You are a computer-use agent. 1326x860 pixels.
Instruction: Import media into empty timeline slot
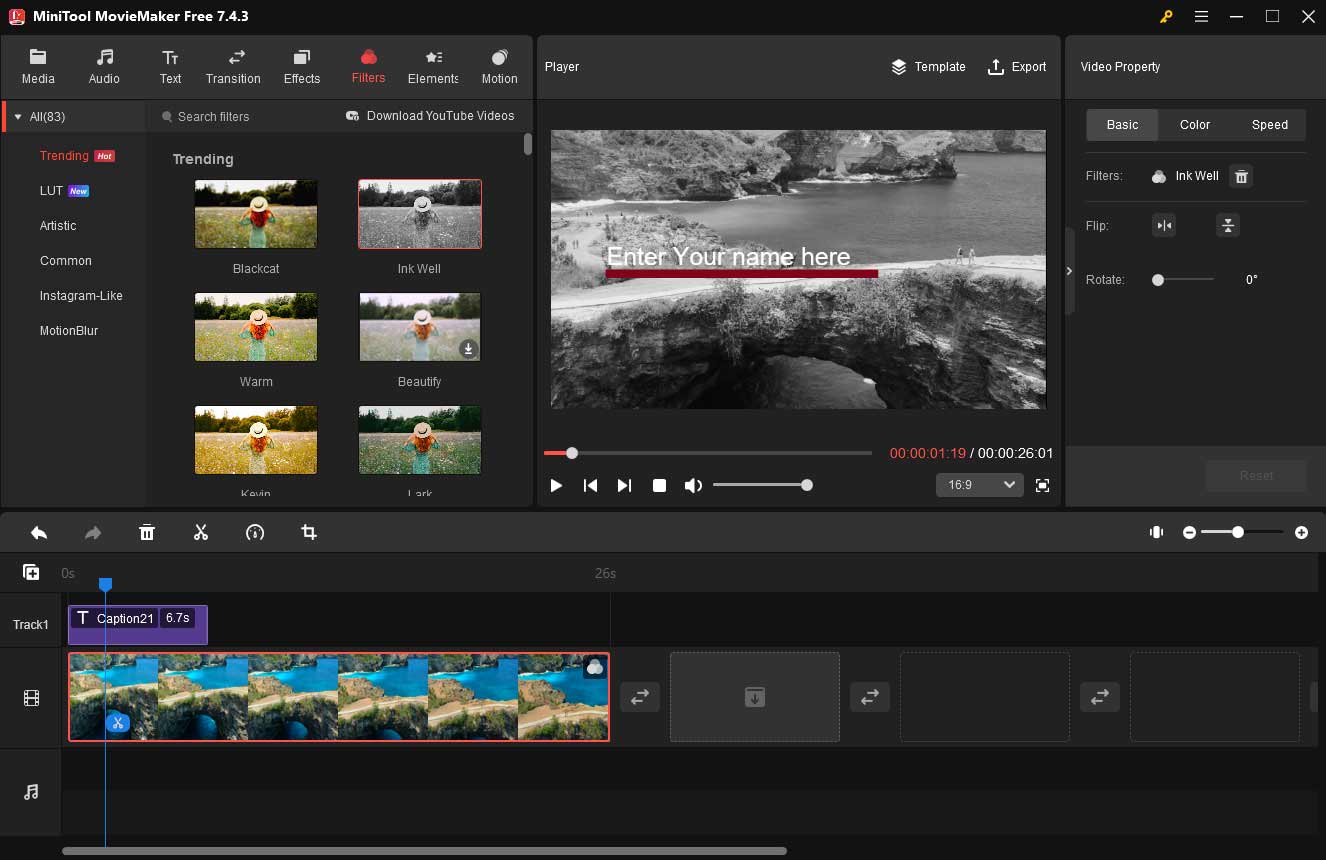click(755, 697)
